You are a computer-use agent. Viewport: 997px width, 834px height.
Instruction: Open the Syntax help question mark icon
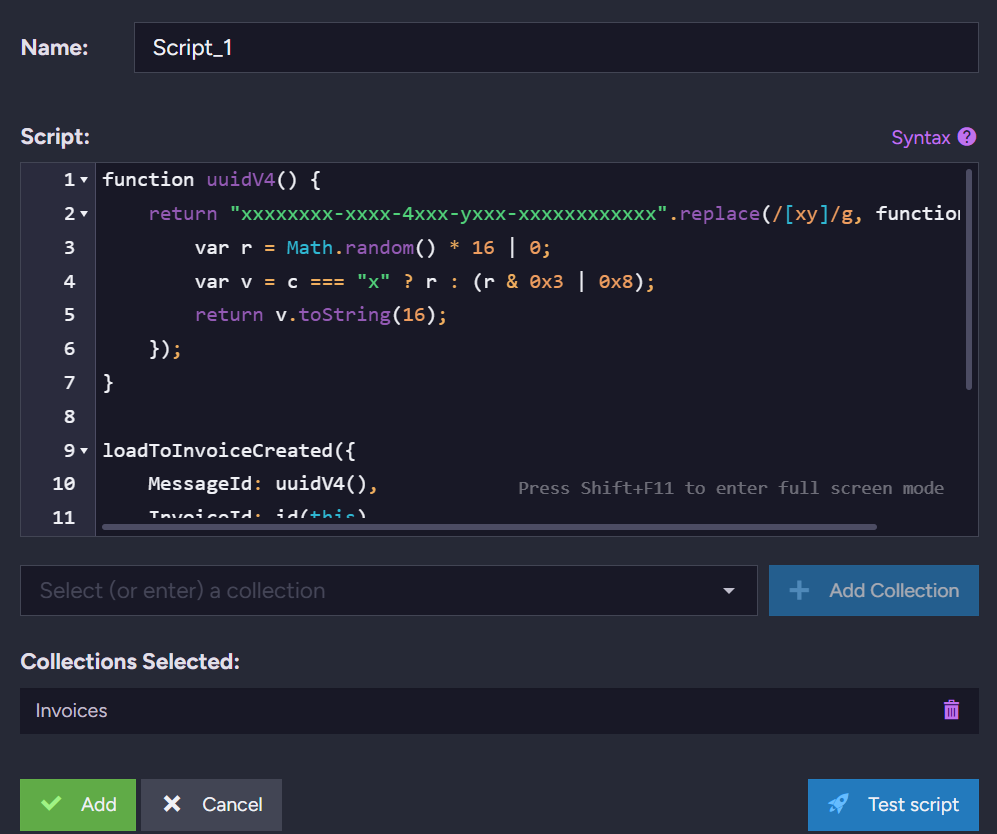tap(966, 137)
